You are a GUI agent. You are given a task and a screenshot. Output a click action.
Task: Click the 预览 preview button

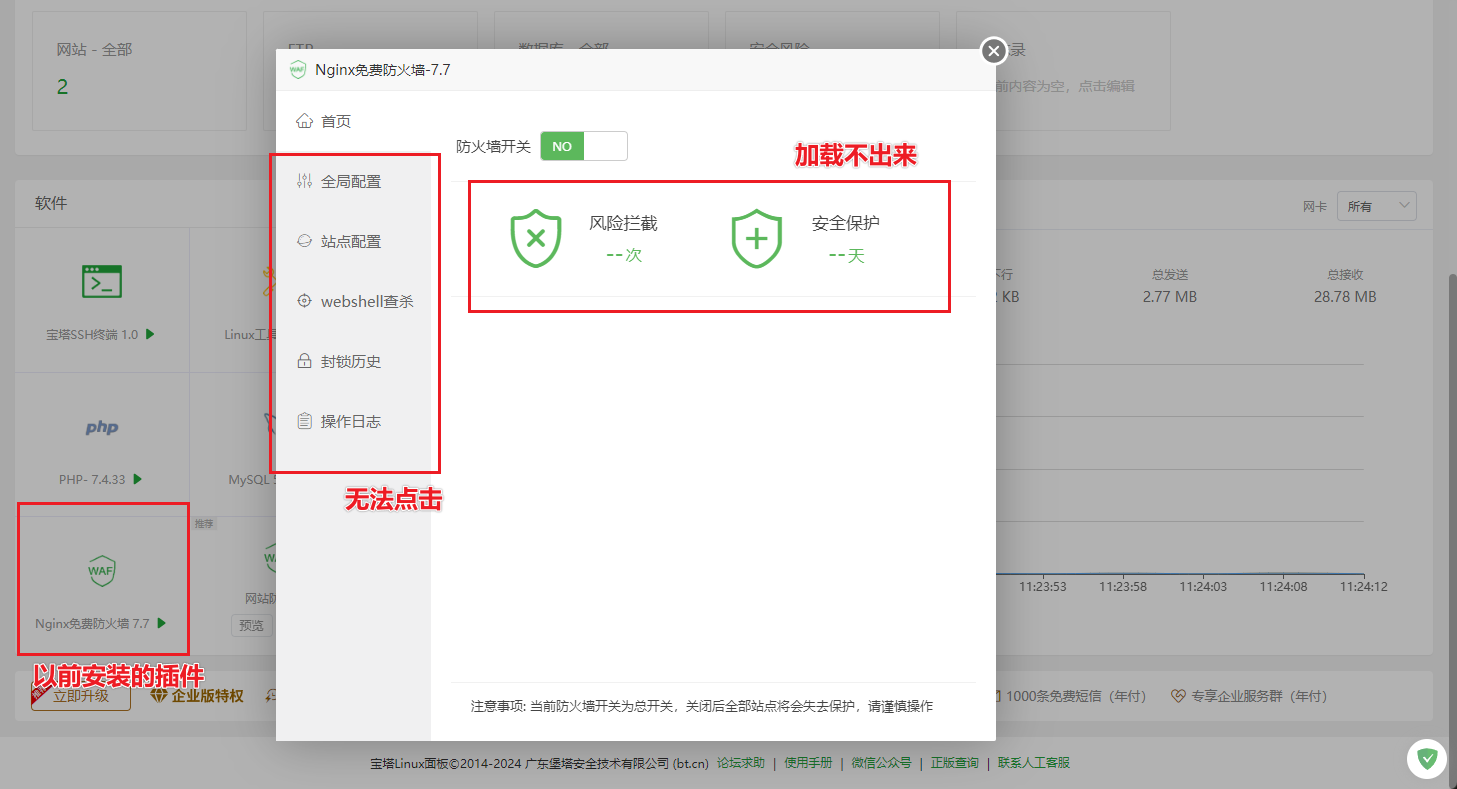252,625
